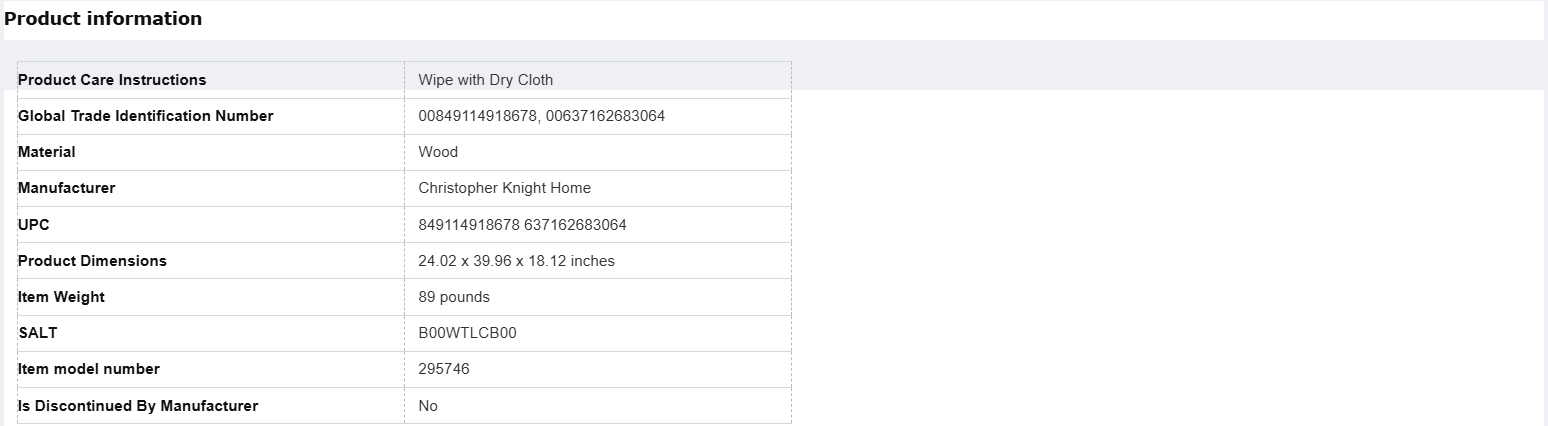This screenshot has width=1548, height=426.
Task: Select the Item model number label
Action: point(89,369)
